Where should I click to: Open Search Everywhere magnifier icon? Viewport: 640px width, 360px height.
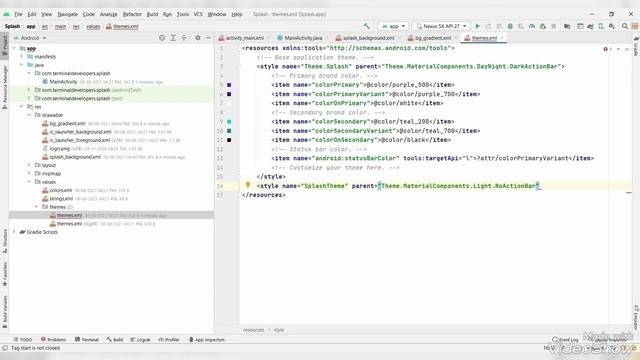624,26
